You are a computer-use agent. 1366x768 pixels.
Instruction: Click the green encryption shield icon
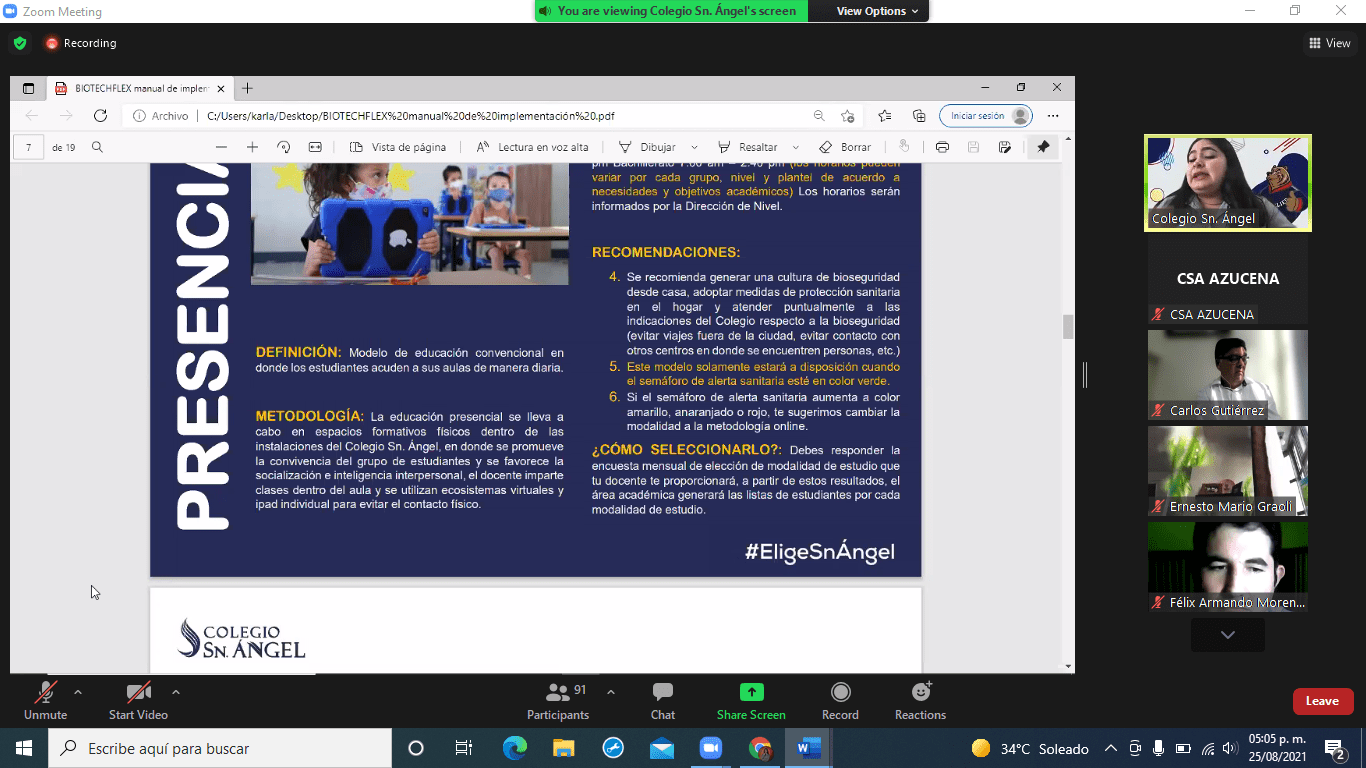click(x=20, y=43)
